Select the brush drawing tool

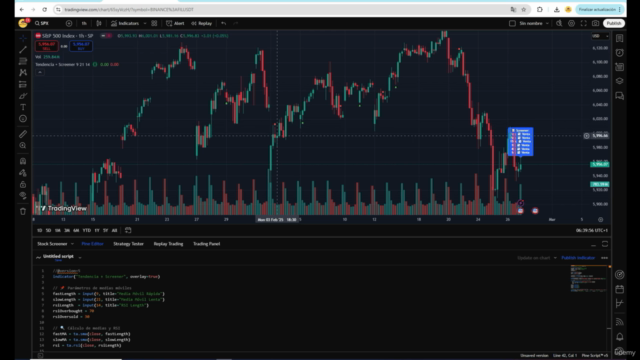click(x=23, y=96)
